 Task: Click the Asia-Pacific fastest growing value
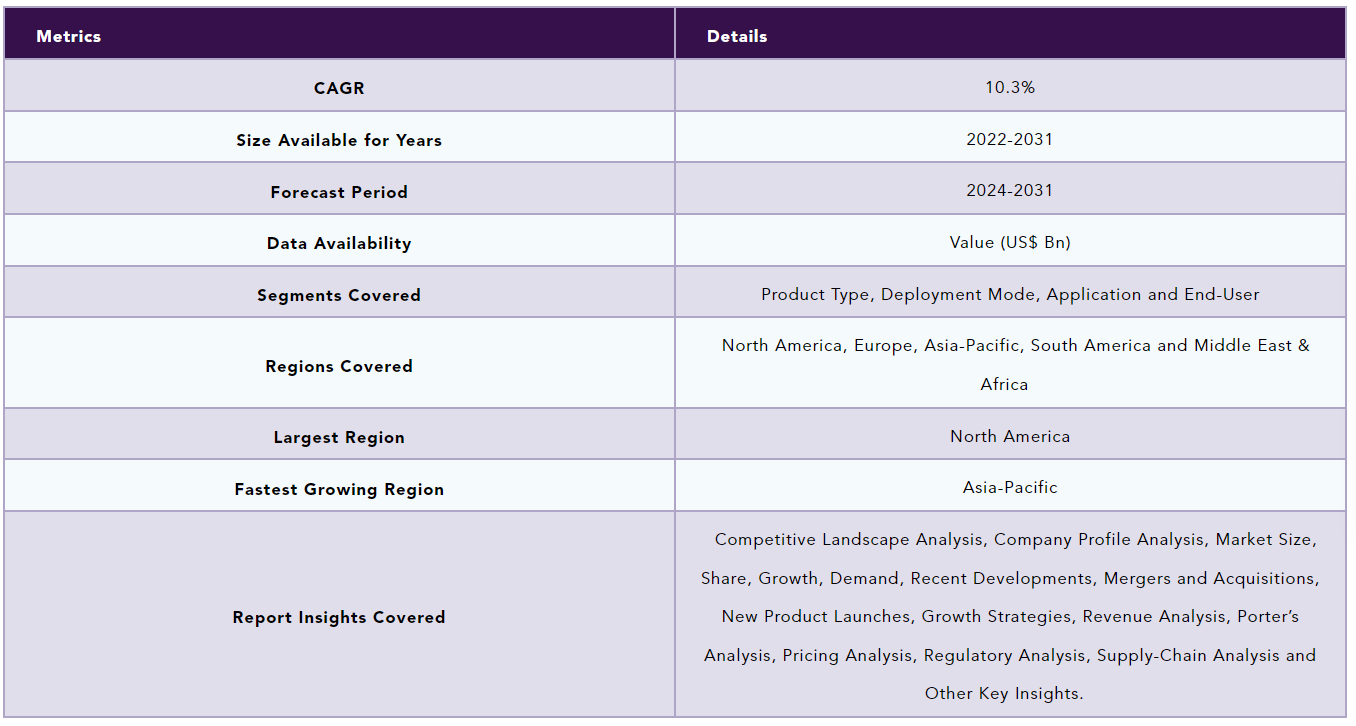pyautogui.click(x=1010, y=488)
